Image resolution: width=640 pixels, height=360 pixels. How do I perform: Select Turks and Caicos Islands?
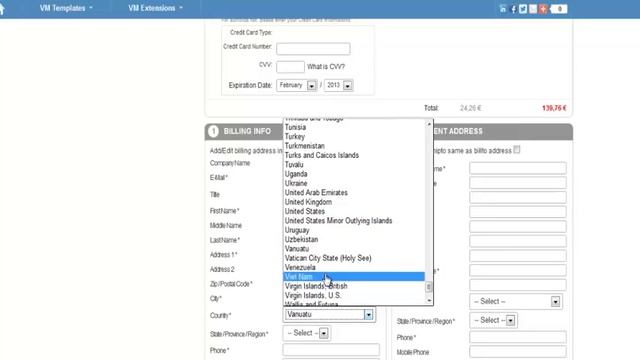tap(354, 156)
